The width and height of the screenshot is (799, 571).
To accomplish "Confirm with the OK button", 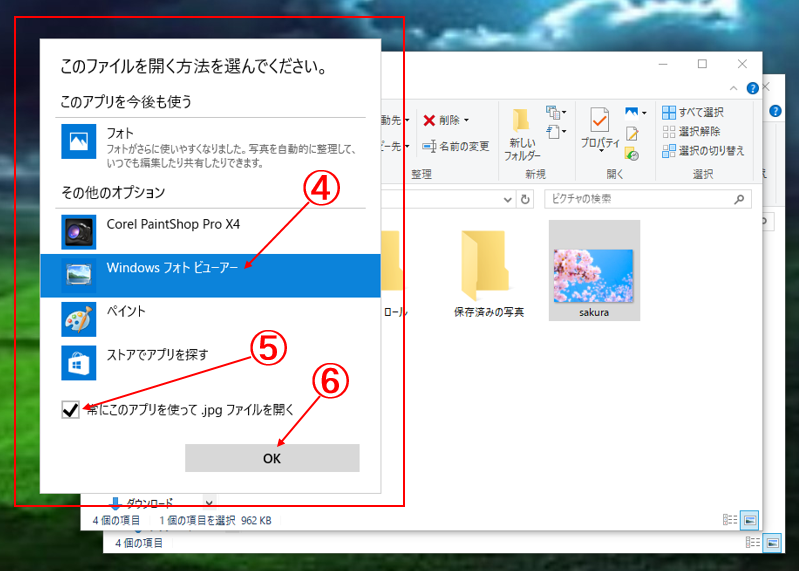I will (272, 458).
